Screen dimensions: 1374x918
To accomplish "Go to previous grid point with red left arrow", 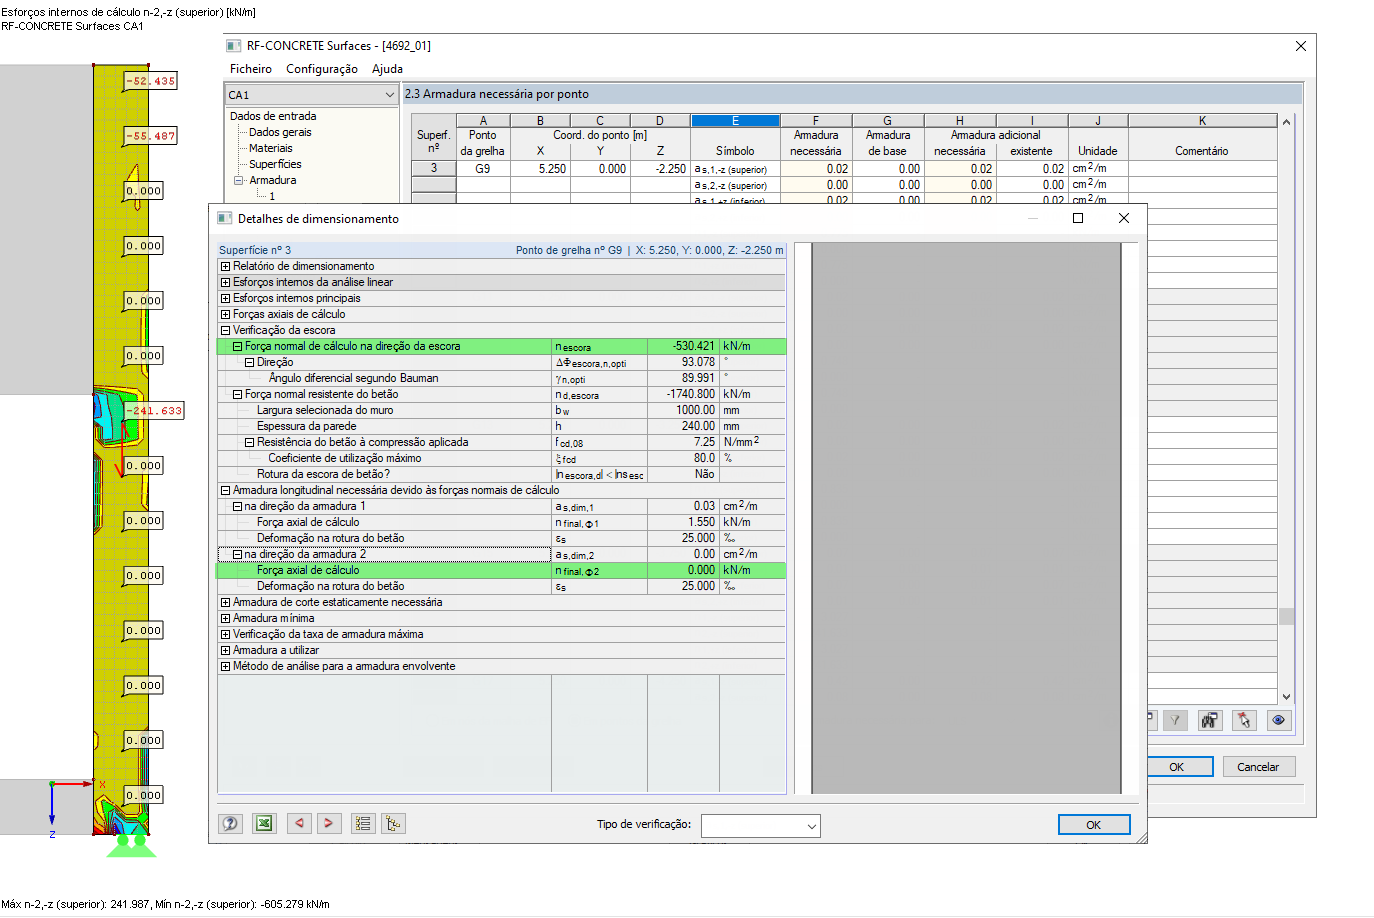I will (x=299, y=824).
